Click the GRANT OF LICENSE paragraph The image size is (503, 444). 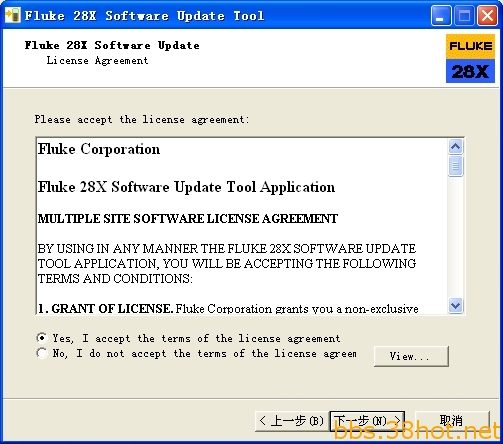pyautogui.click(x=228, y=308)
